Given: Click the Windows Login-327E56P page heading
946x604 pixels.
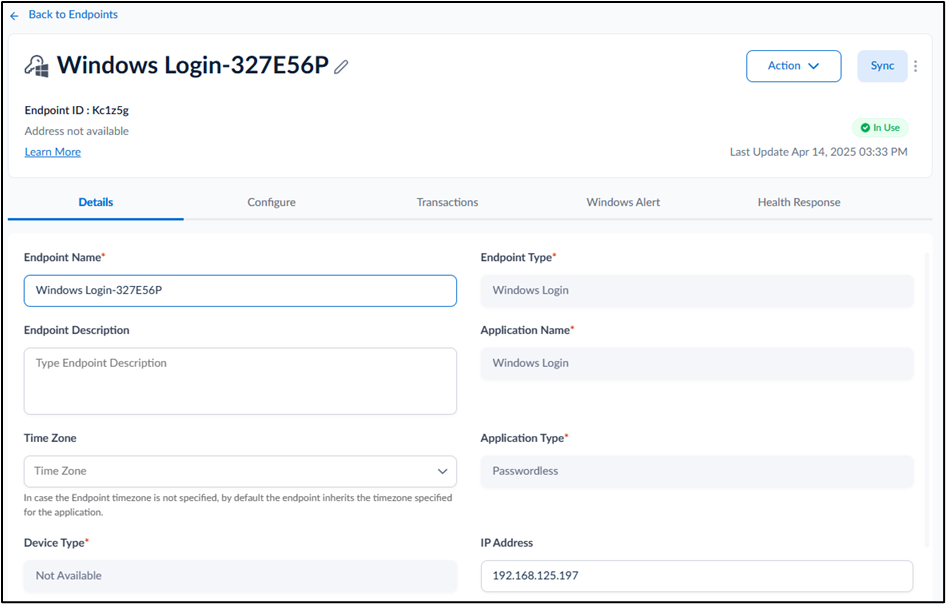Looking at the screenshot, I should [192, 66].
